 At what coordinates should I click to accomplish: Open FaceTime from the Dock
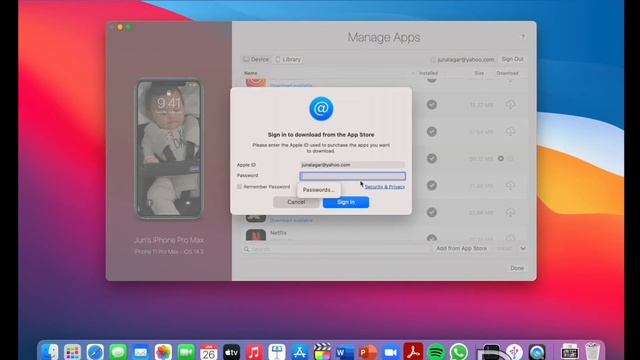point(186,352)
